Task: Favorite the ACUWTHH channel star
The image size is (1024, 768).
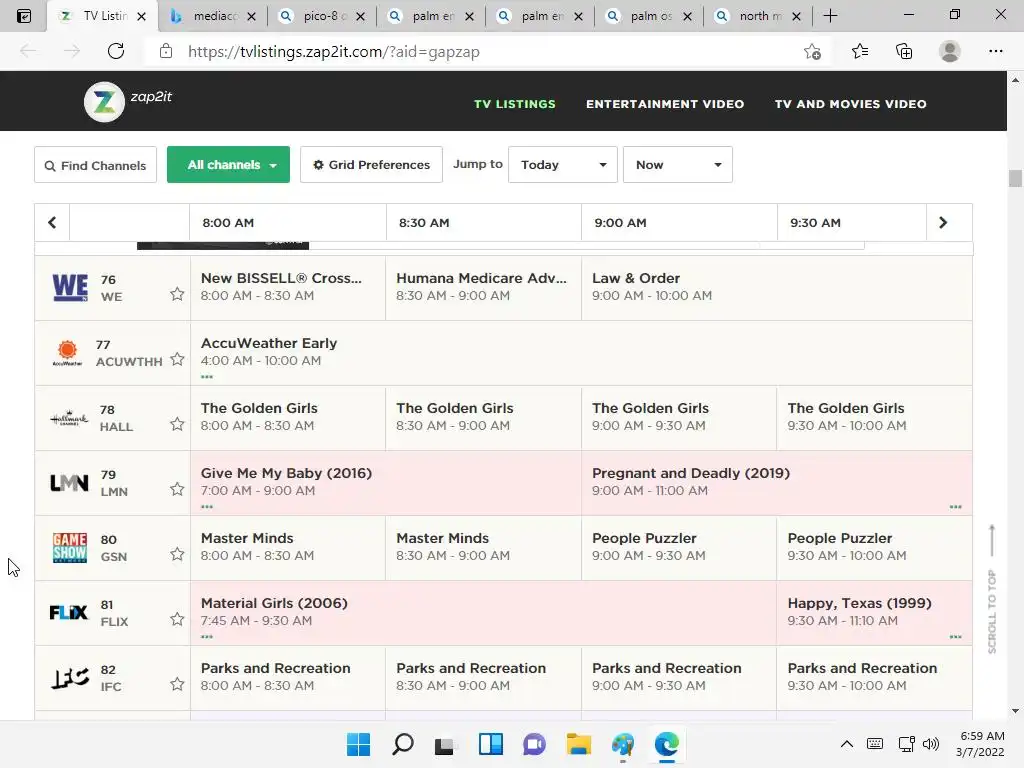Action: (x=177, y=359)
